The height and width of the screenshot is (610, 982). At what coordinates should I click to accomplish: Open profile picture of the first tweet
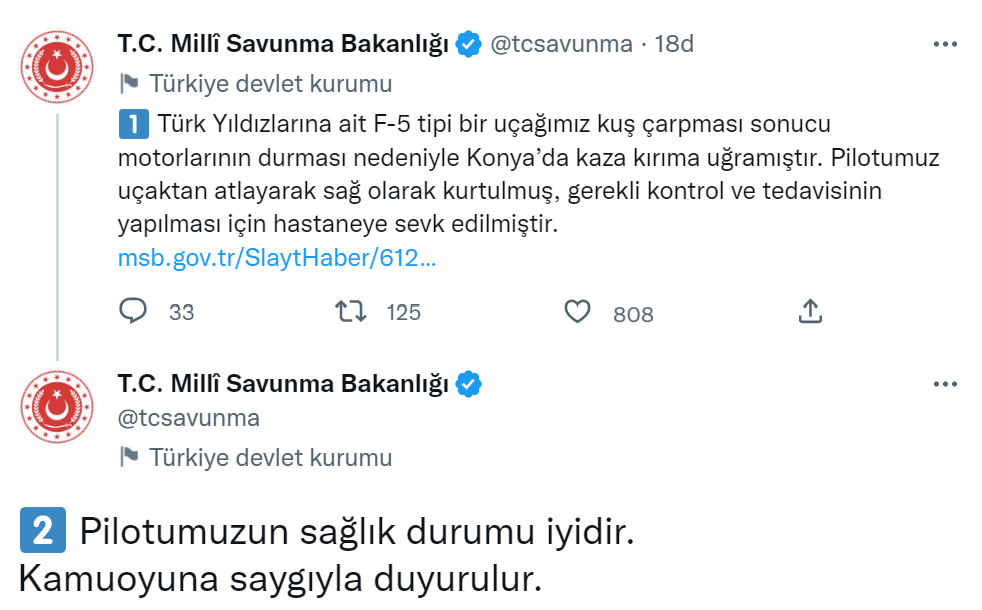[57, 66]
